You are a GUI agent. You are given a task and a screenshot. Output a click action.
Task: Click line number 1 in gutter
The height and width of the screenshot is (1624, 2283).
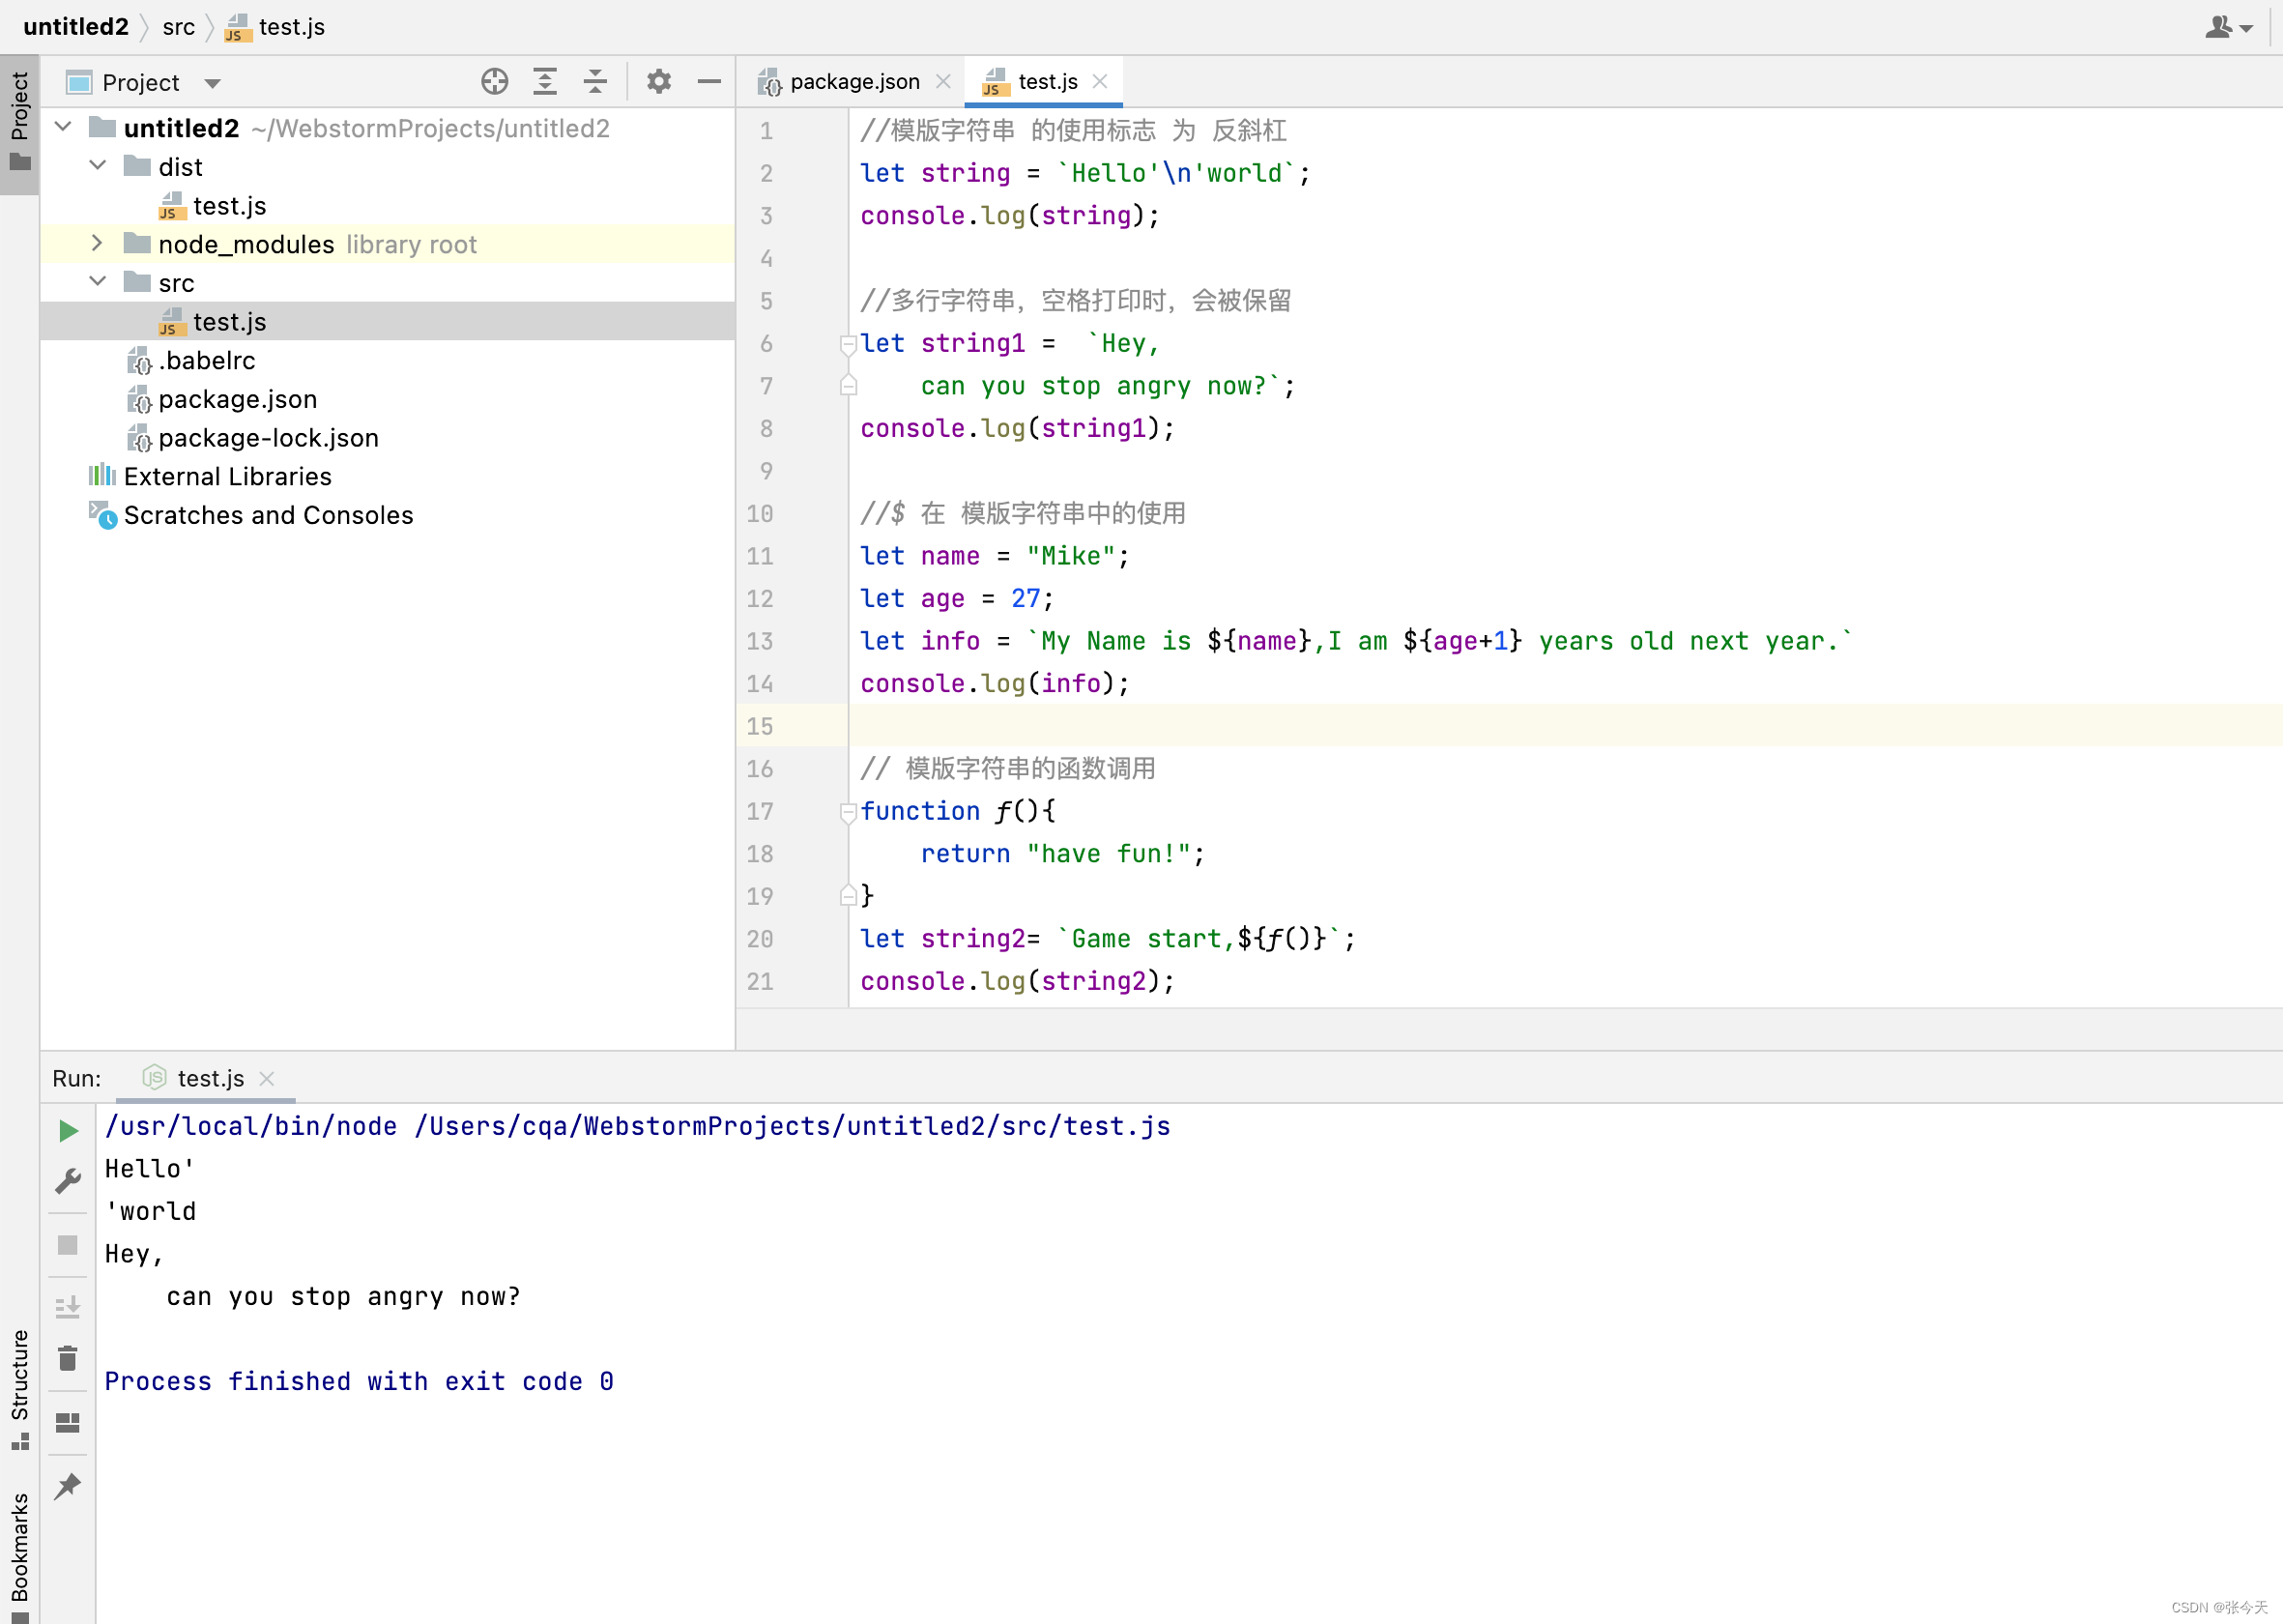(766, 131)
